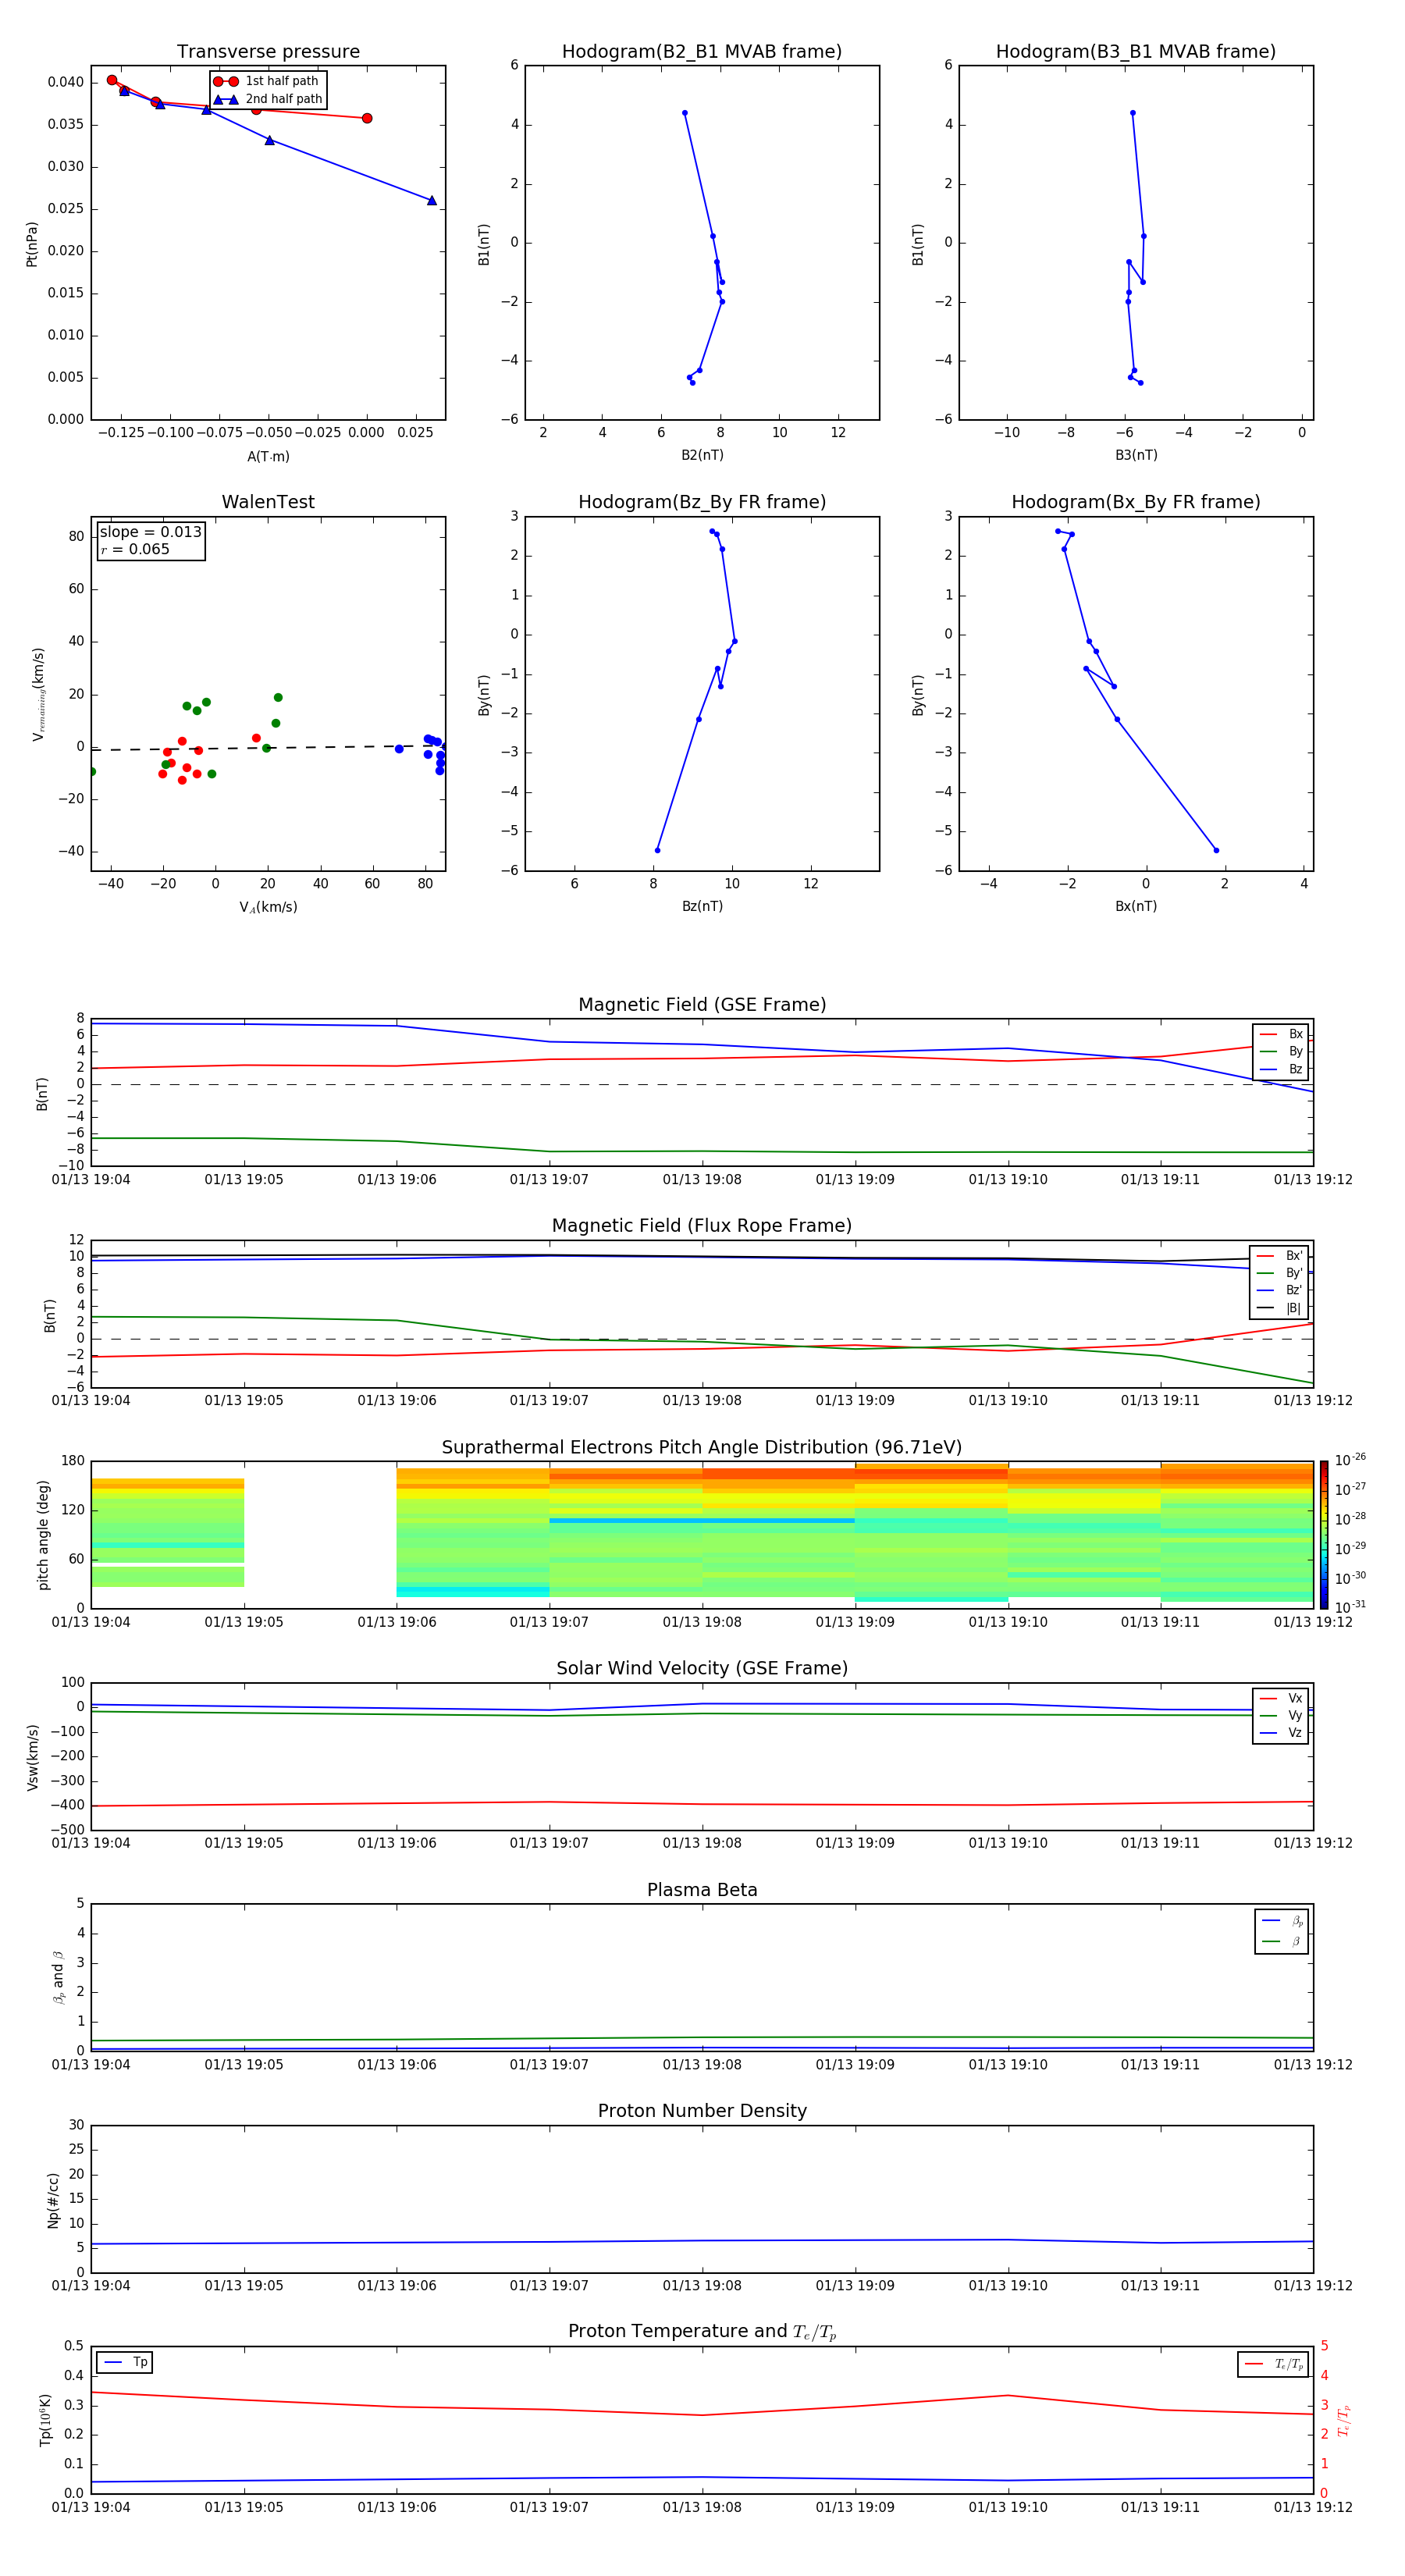Screen dimensions: 1405x2576
Task: Click the pitch angle colorbar scale
Action: click(x=1324, y=1535)
